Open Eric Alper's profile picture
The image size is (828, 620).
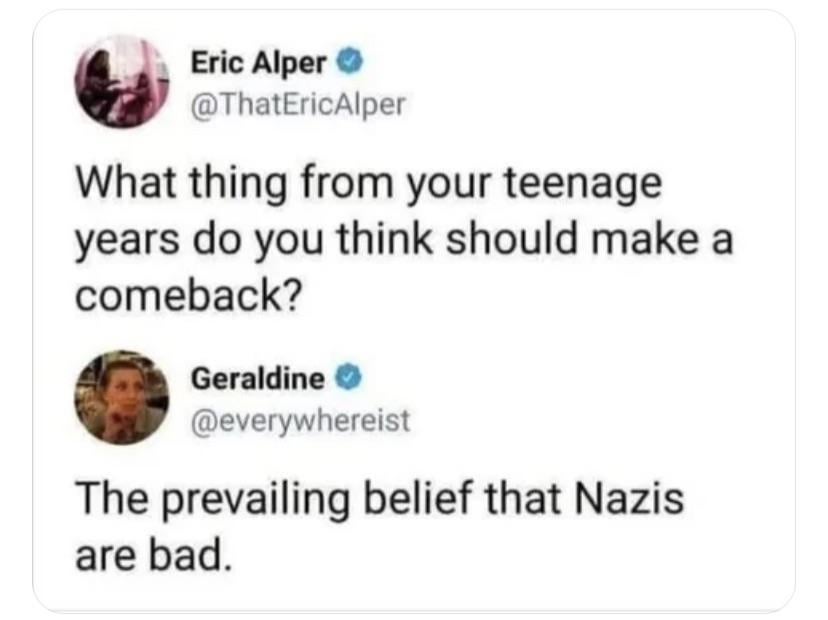click(121, 82)
